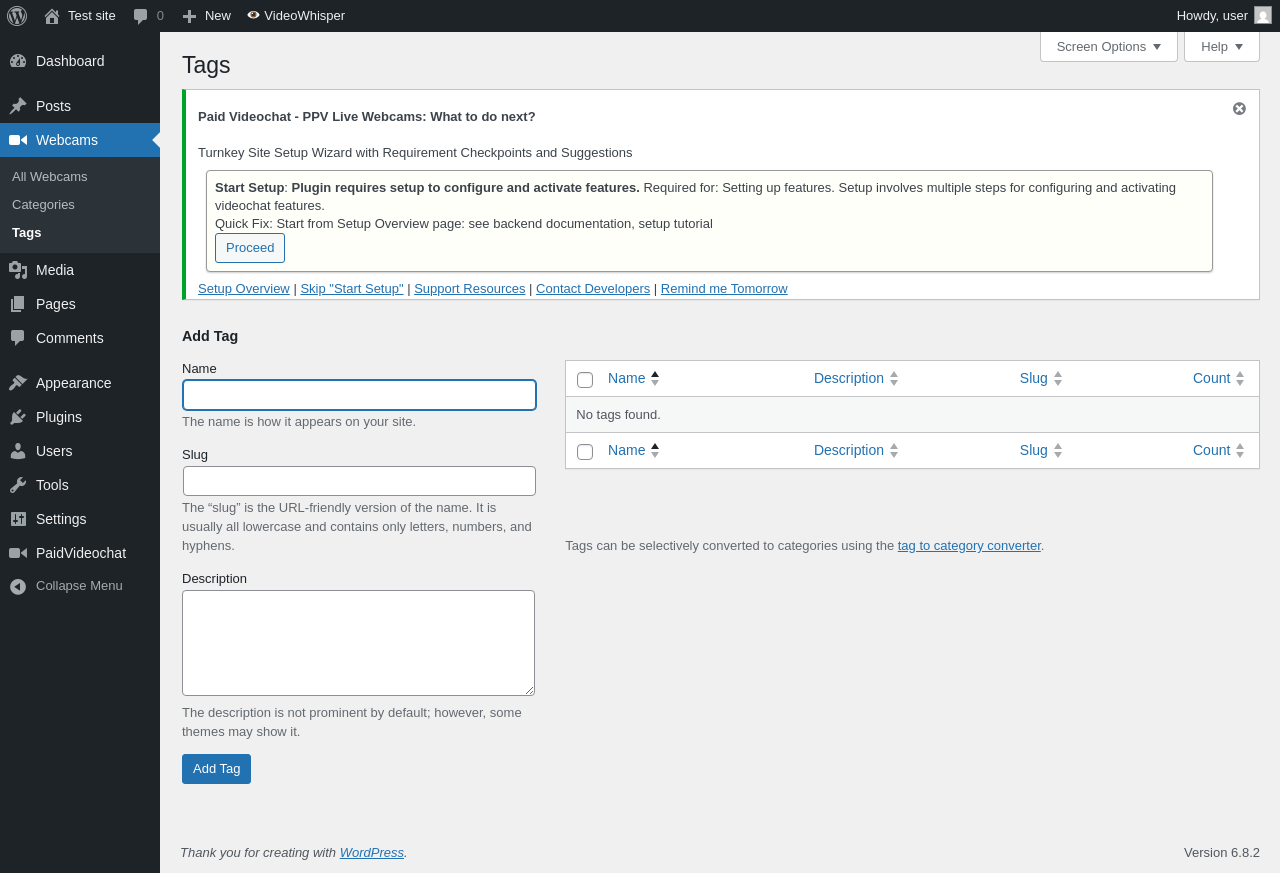This screenshot has height=873, width=1280.
Task: Click Skip "Start Setup" link
Action: [x=352, y=288]
